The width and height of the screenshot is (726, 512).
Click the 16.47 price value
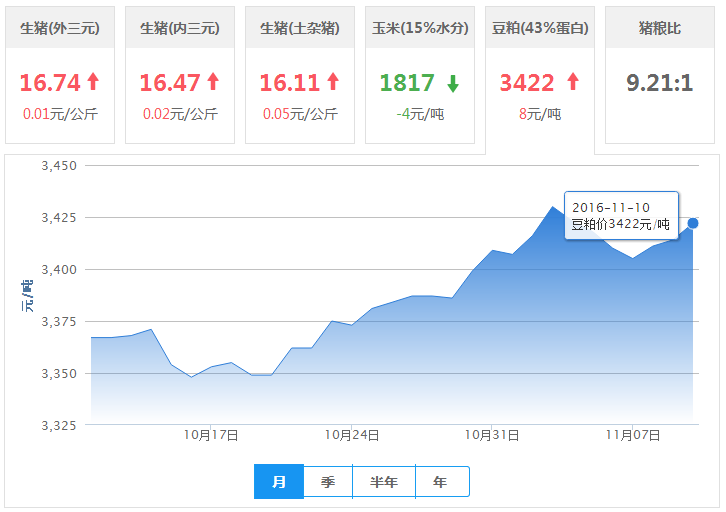[x=170, y=83]
